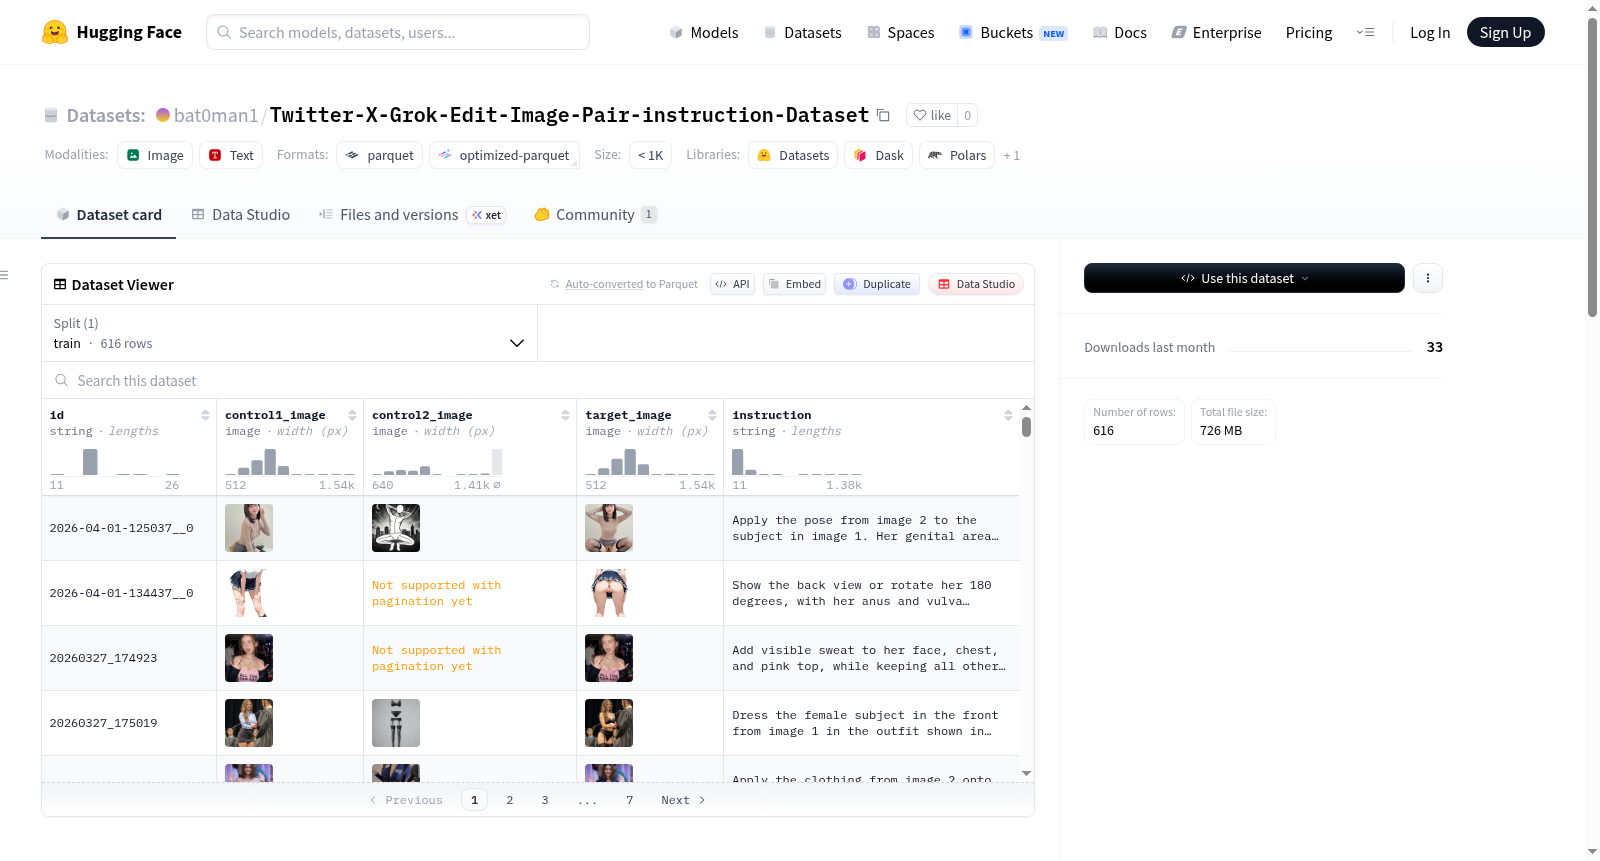Click the id lengths histogram
1600x861 pixels.
[115, 462]
